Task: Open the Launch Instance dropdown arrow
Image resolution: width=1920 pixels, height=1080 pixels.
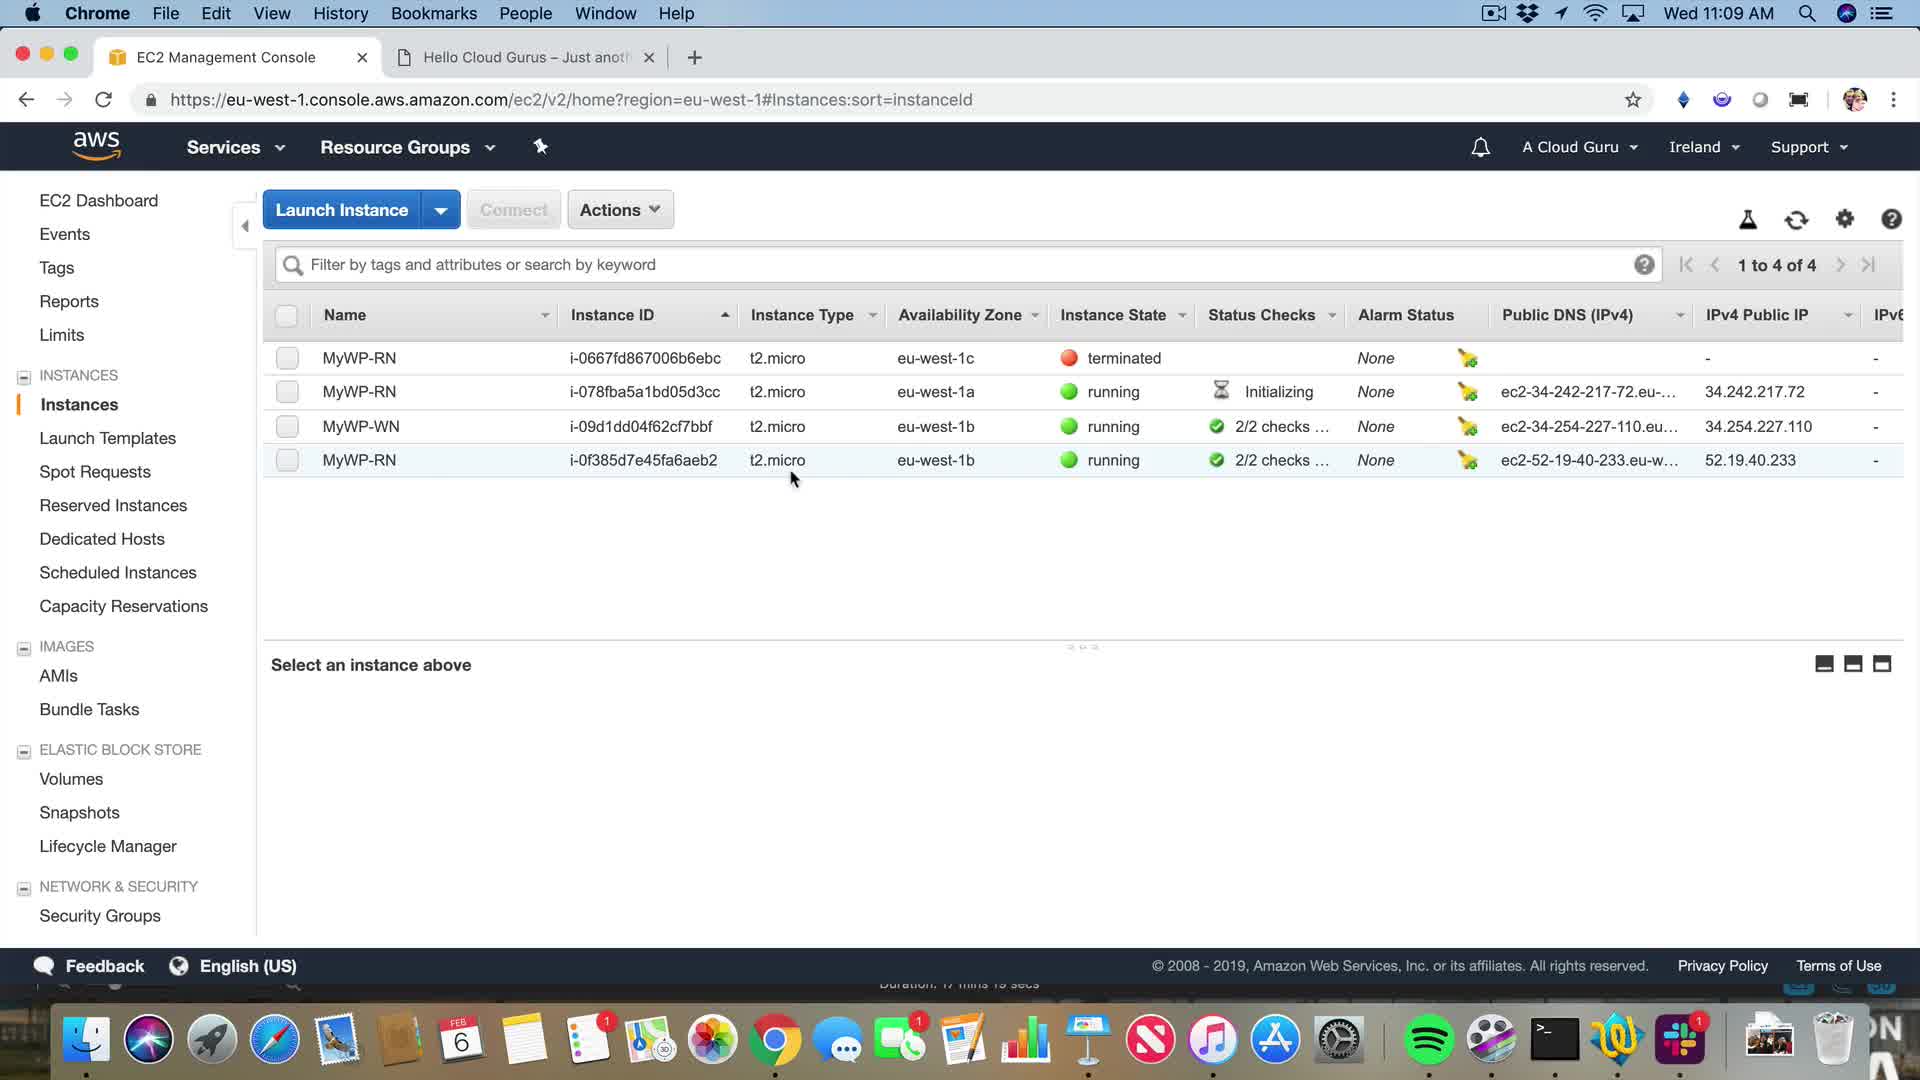Action: (440, 210)
